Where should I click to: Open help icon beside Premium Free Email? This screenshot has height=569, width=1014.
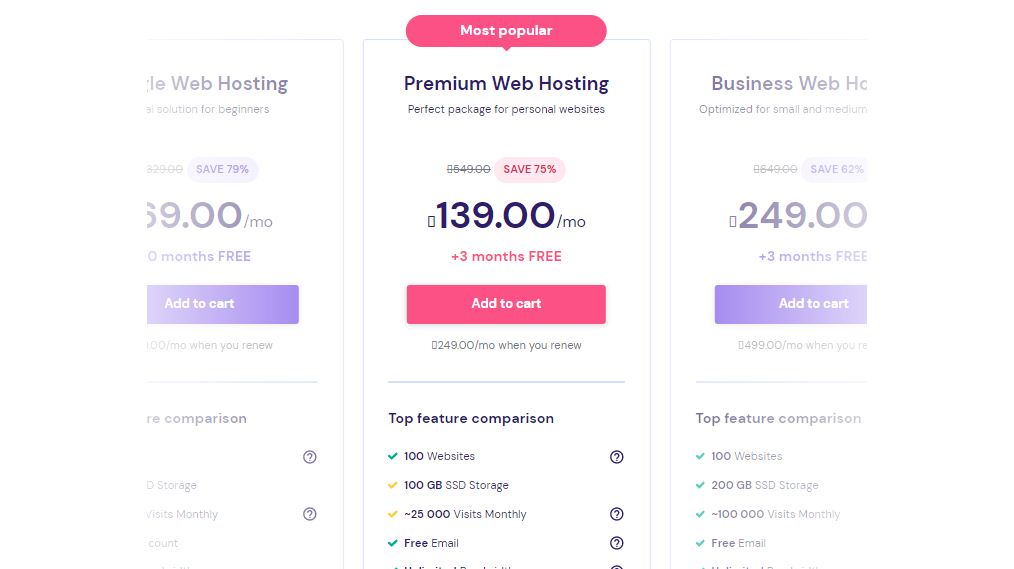pyautogui.click(x=616, y=543)
